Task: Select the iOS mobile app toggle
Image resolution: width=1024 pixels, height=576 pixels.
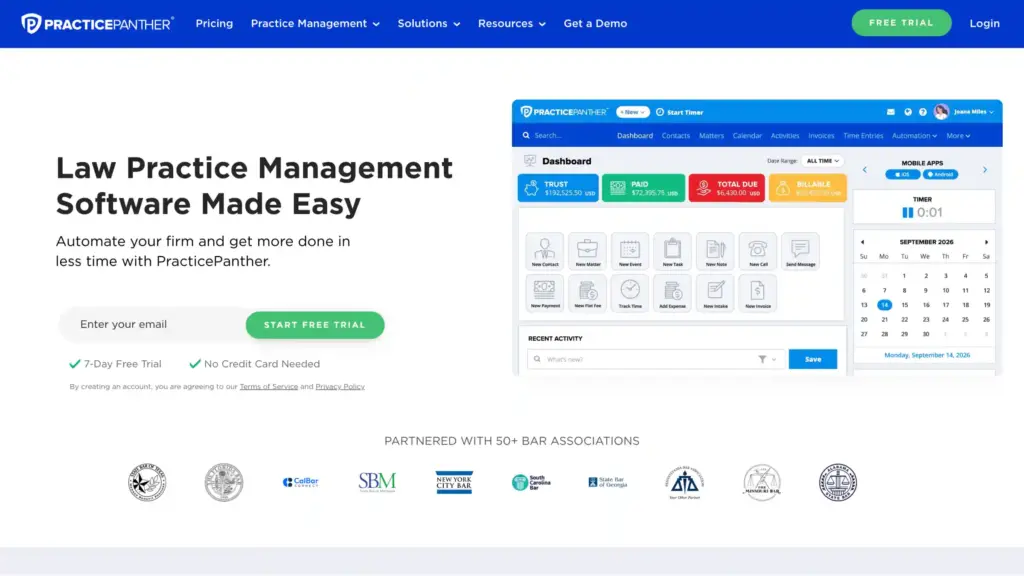Action: [903, 174]
